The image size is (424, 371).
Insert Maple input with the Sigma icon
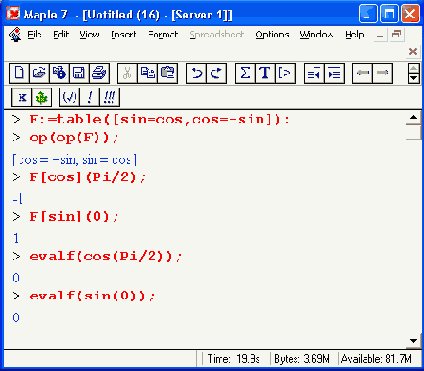tap(245, 73)
